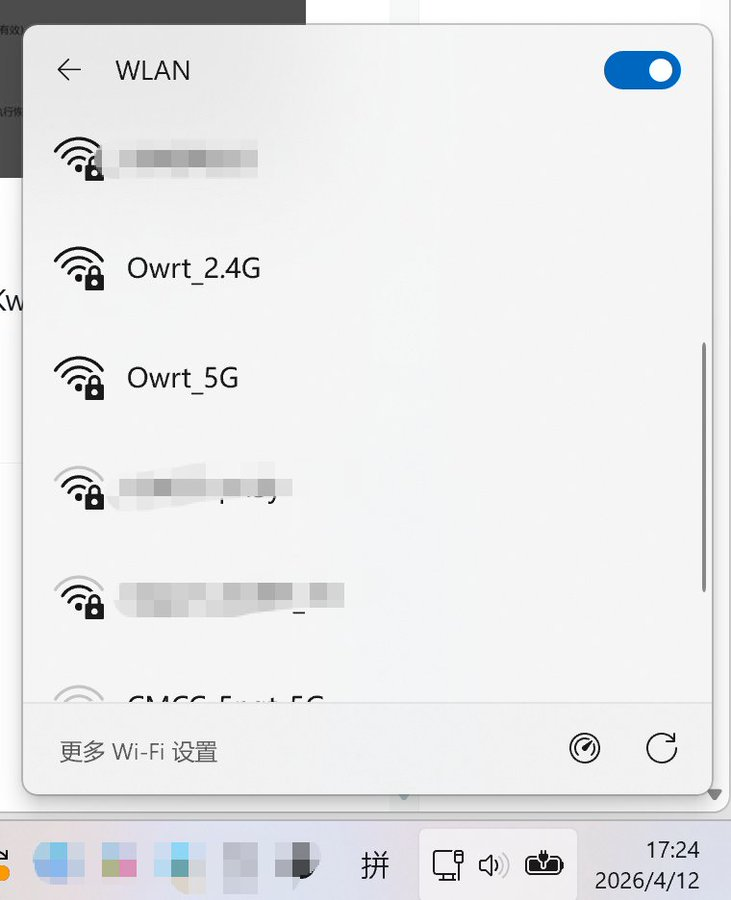Switch the 拼 input method indicator
731x900 pixels.
(375, 865)
